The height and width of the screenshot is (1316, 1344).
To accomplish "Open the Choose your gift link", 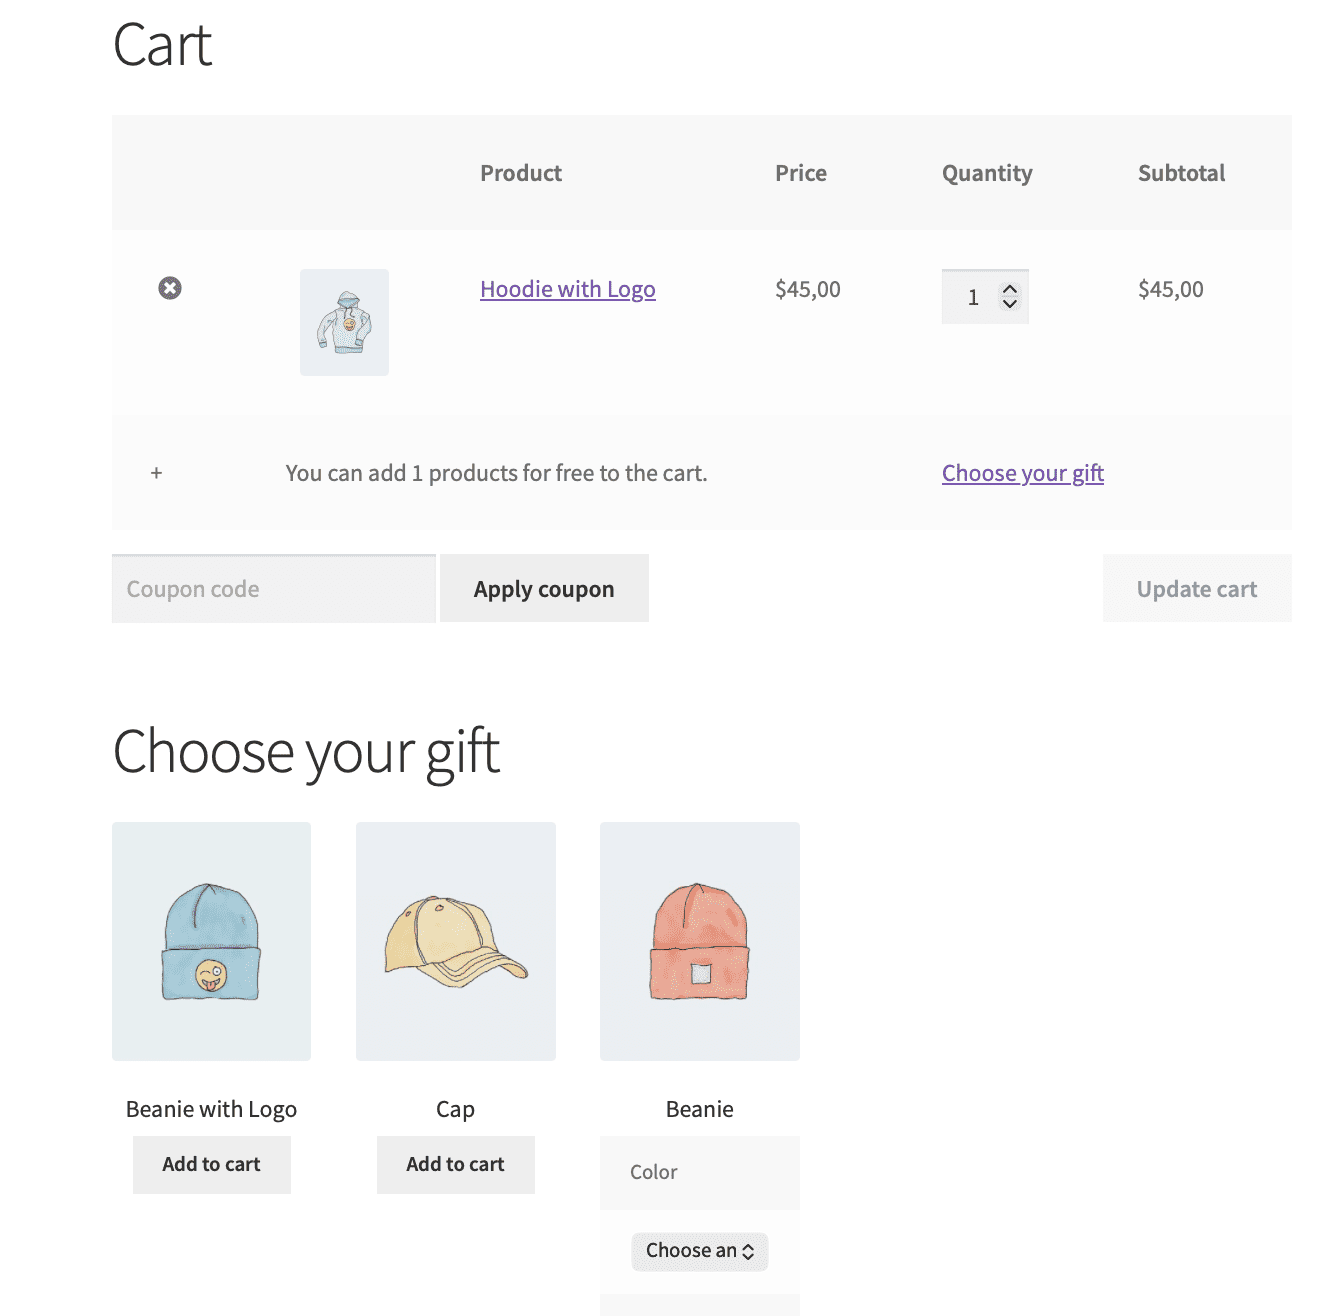I will pos(1022,472).
